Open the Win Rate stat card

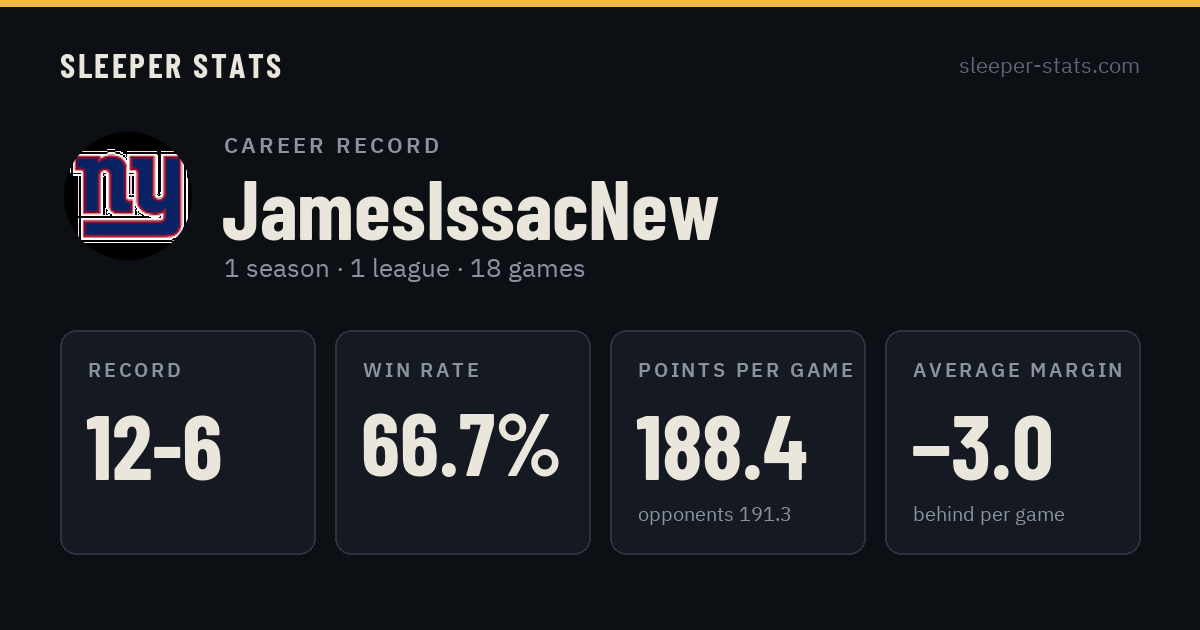pyautogui.click(x=463, y=442)
